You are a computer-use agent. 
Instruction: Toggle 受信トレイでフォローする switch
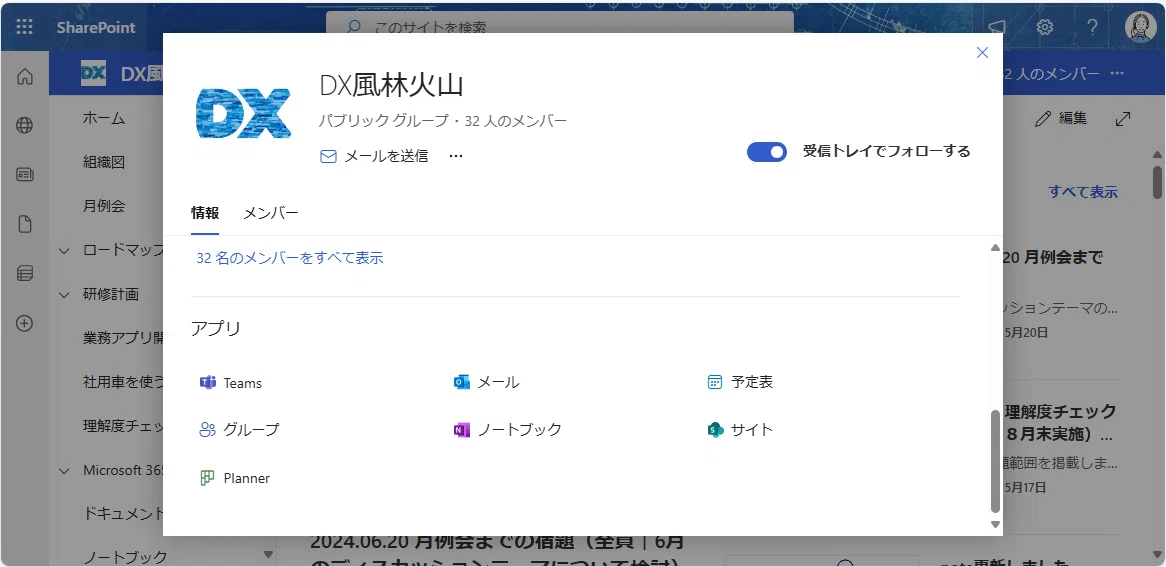[767, 152]
